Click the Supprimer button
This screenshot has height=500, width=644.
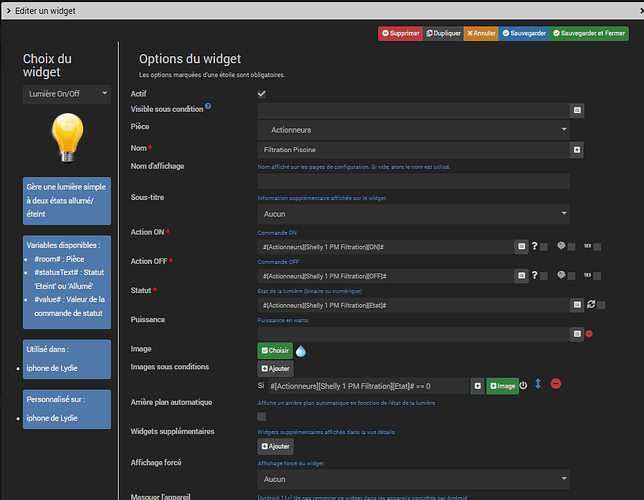coord(400,33)
